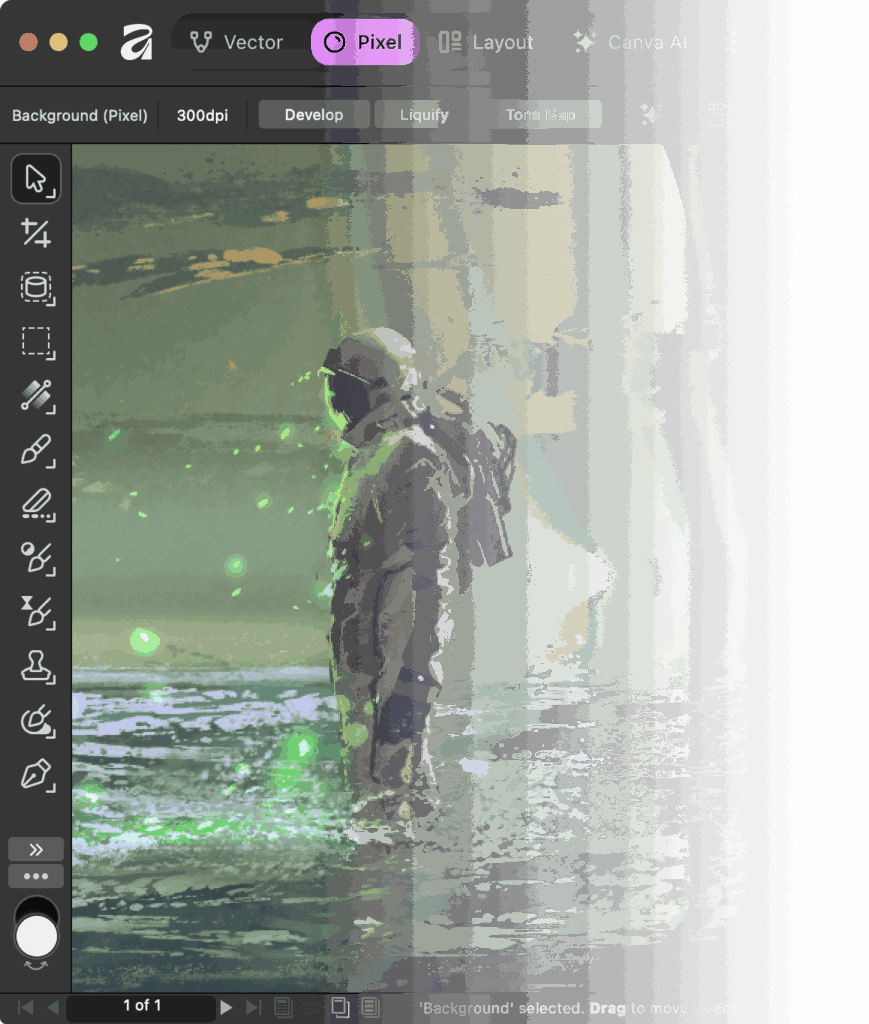Pick the Paint Brush tool
The image size is (869, 1024).
tap(36, 451)
